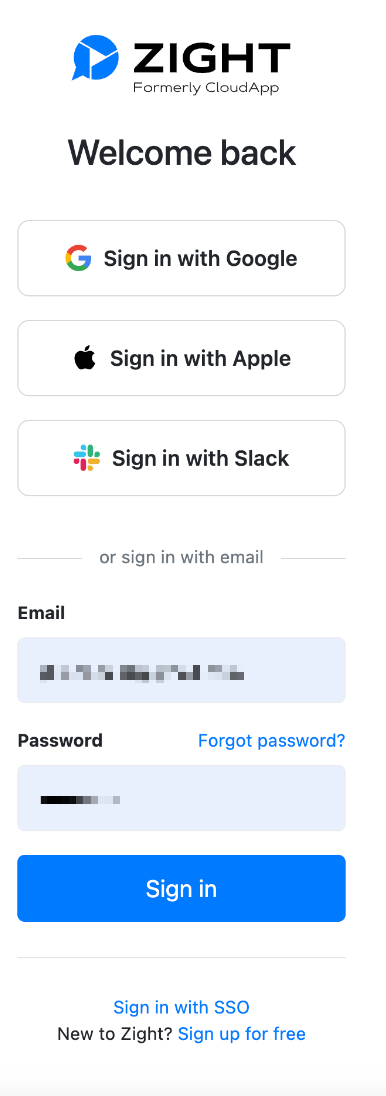Open the "Forgot password?" link
This screenshot has width=386, height=1096.
pos(271,741)
